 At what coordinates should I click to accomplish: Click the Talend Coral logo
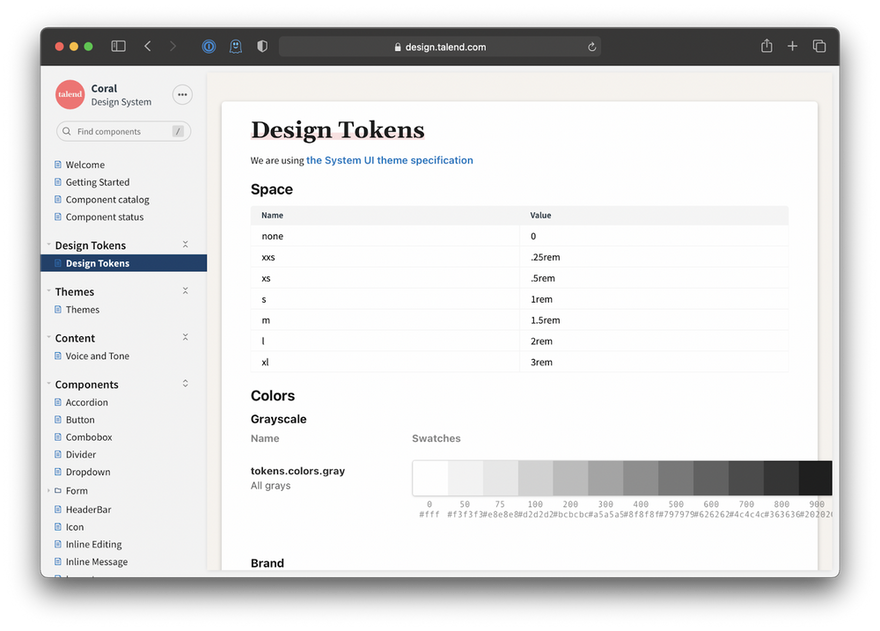coord(70,94)
